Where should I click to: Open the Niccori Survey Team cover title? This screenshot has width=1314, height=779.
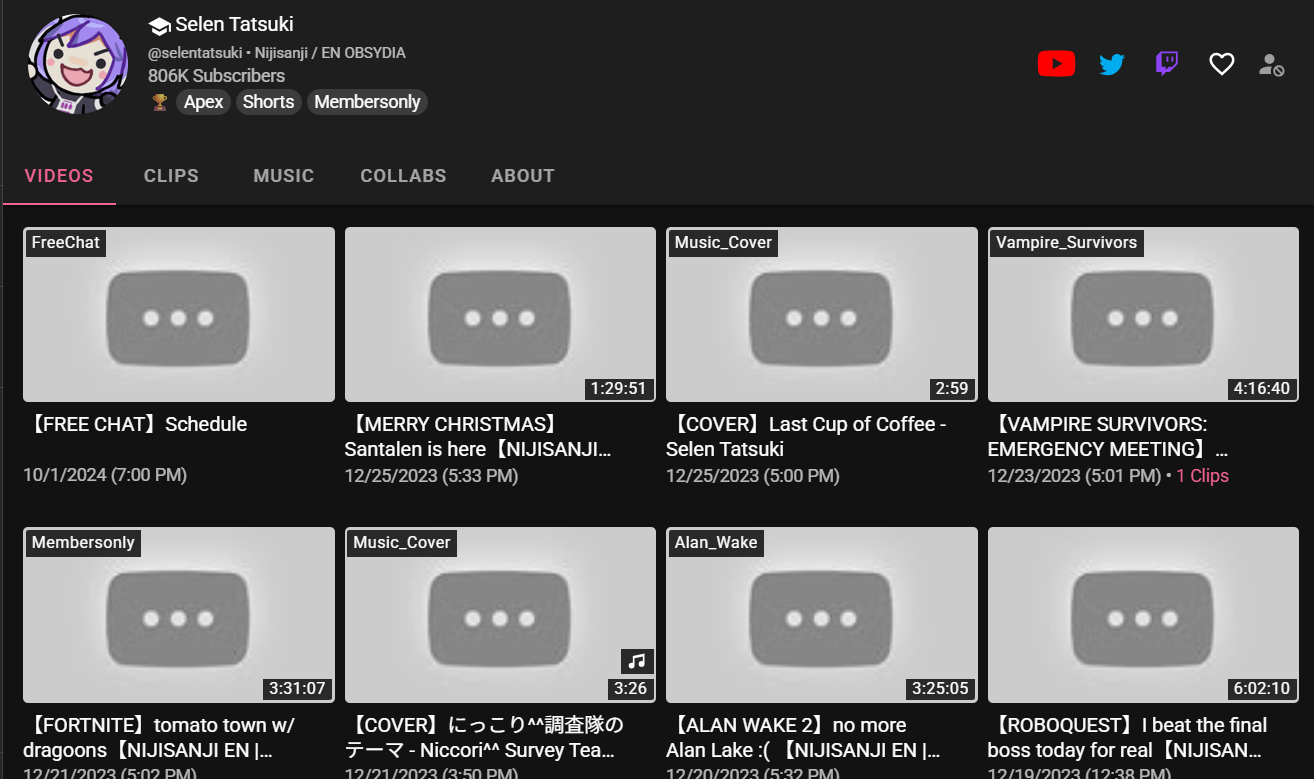(x=485, y=738)
